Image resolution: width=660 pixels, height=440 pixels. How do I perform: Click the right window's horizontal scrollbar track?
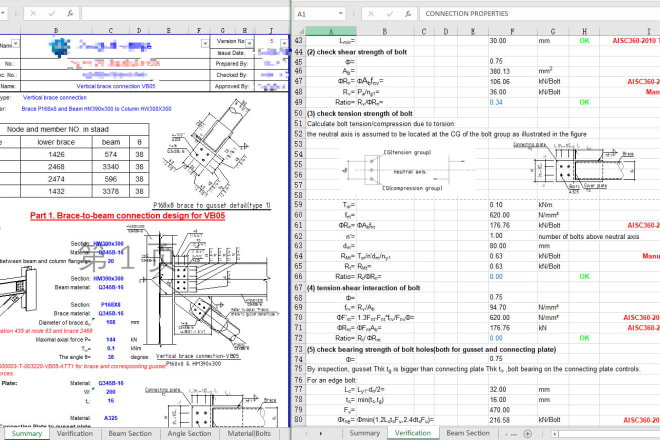click(609, 433)
